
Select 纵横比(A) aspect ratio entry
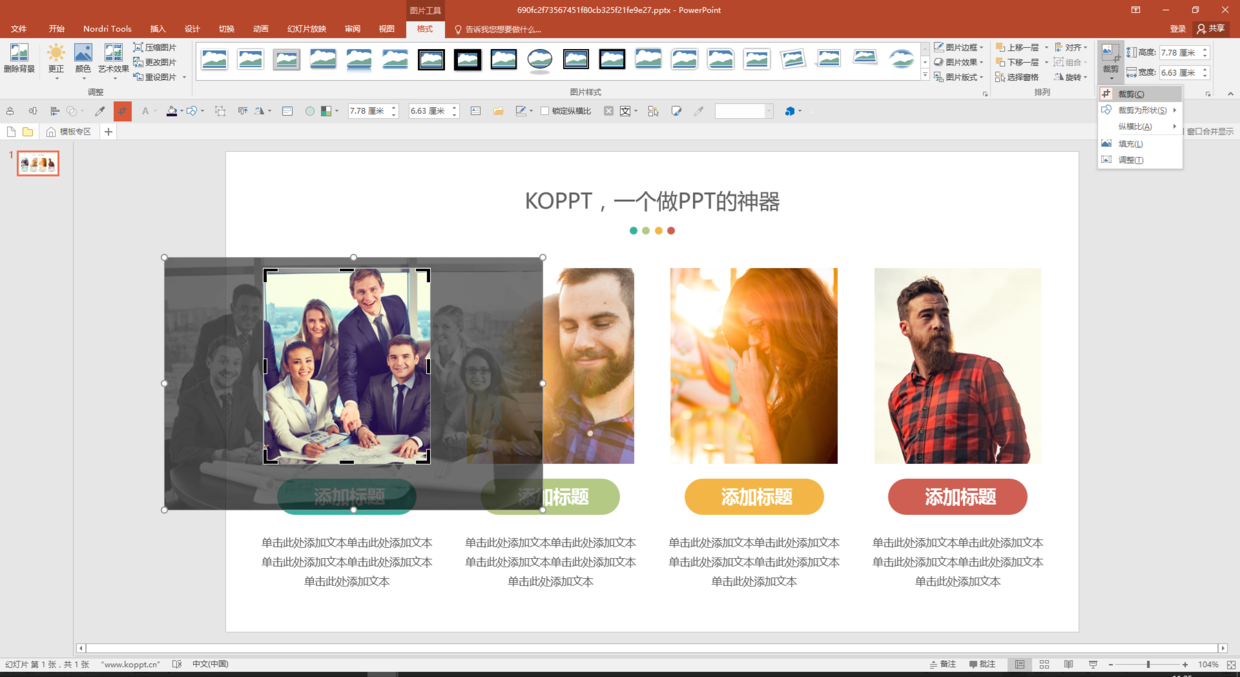[1140, 126]
